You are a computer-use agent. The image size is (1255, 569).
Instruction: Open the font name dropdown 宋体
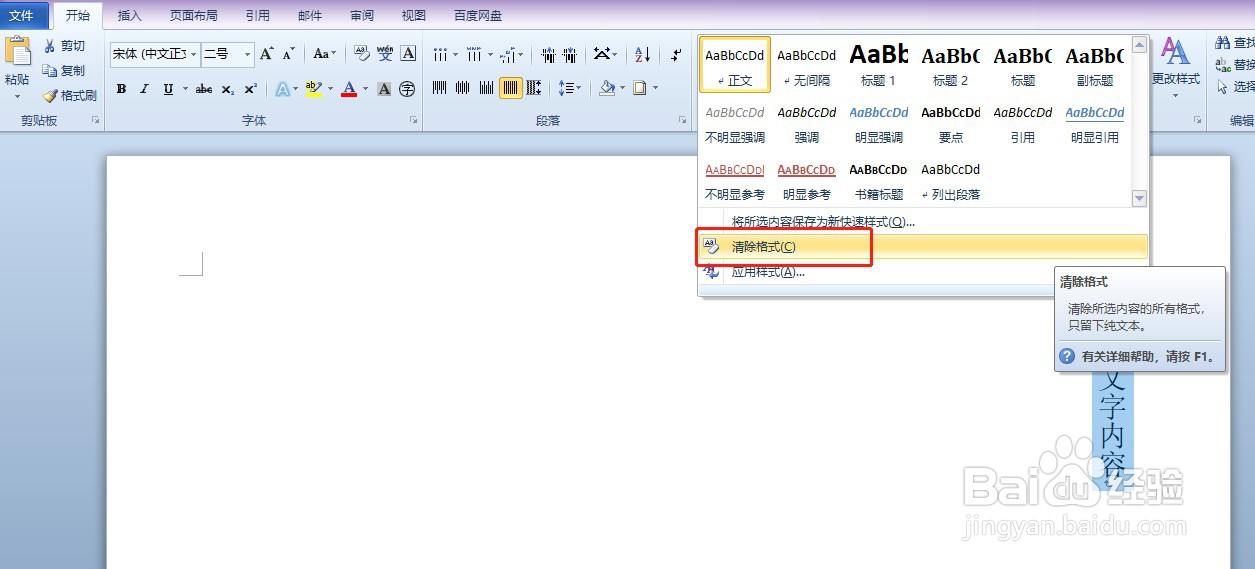(x=194, y=54)
